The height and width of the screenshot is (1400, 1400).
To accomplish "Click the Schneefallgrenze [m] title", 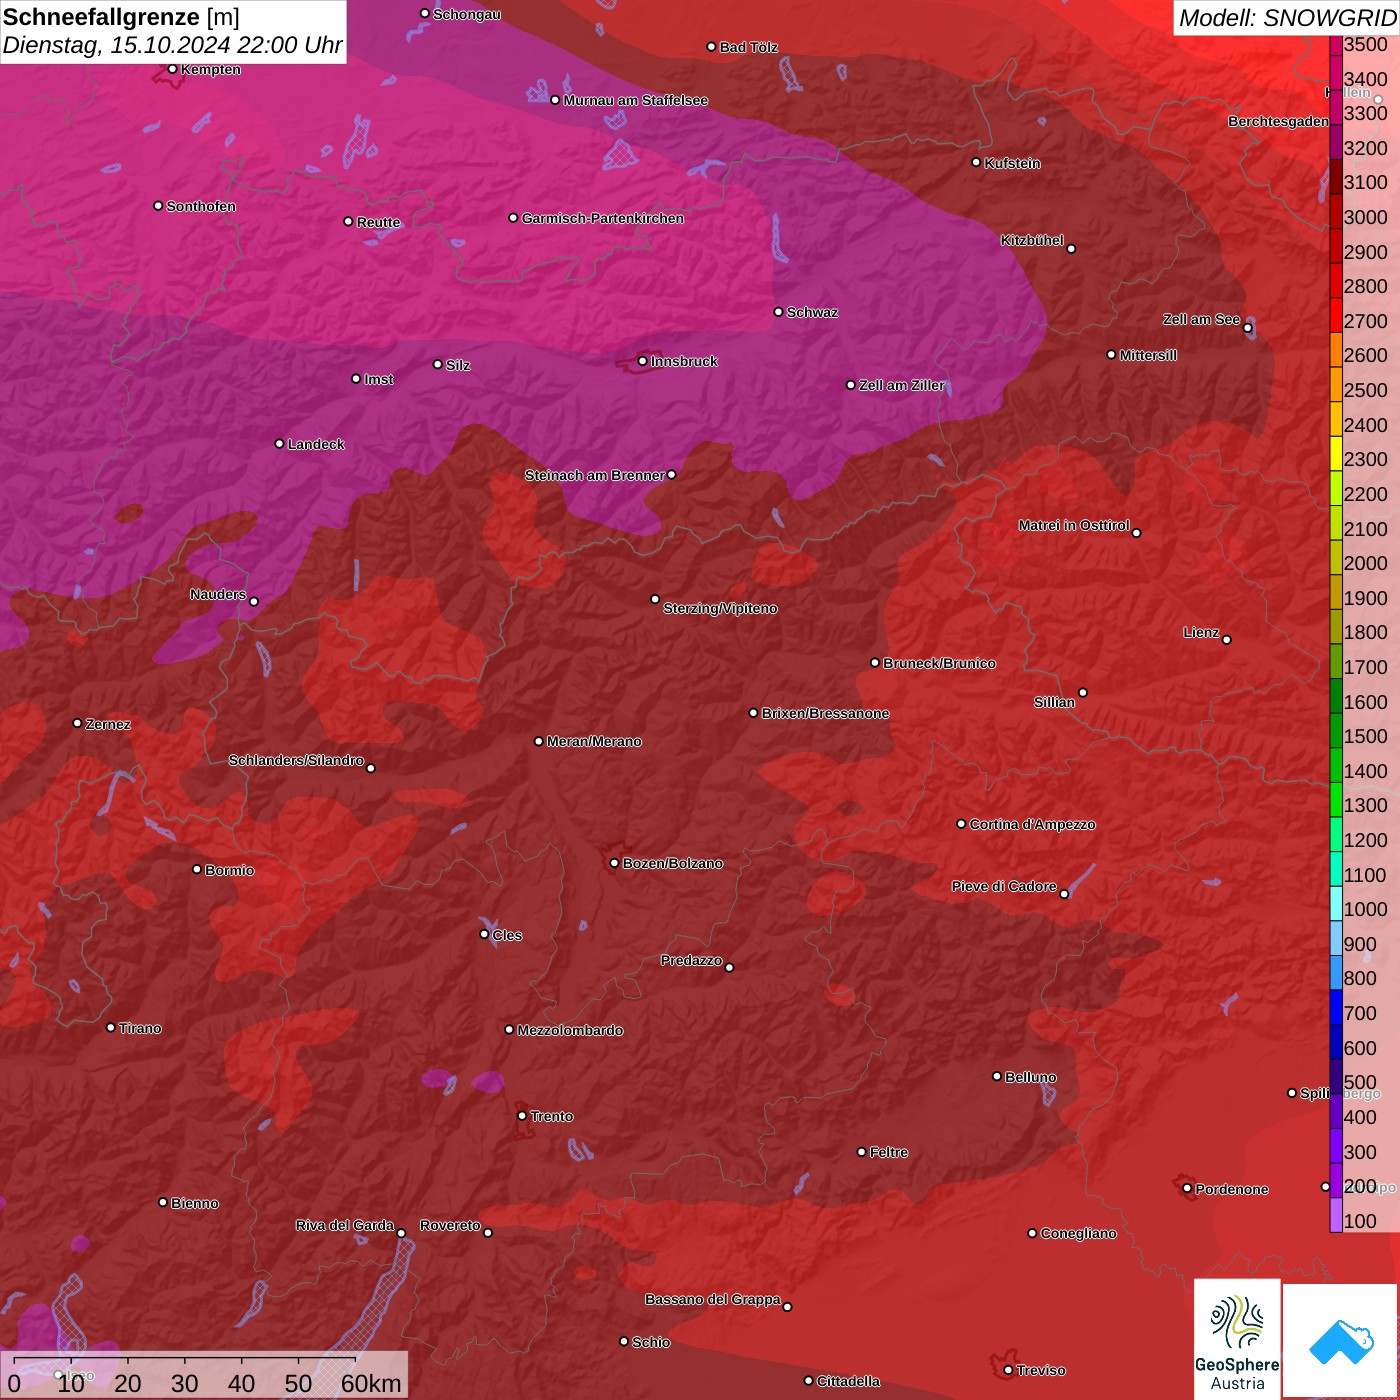I will coord(121,17).
